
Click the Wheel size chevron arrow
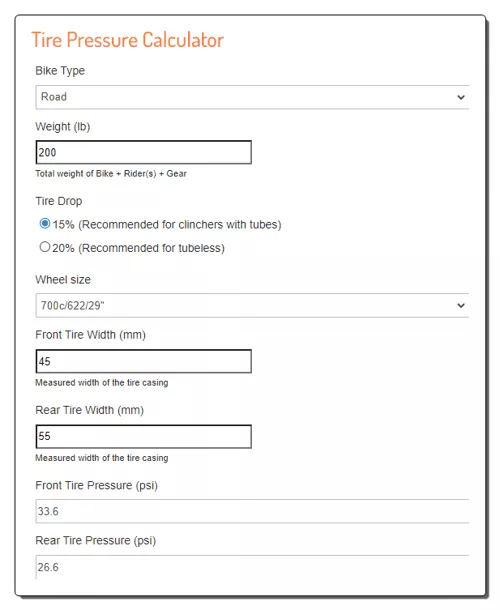coord(461,305)
